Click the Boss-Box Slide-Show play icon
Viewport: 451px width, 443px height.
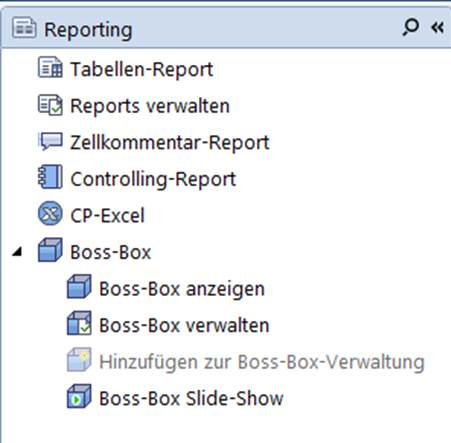pos(79,396)
